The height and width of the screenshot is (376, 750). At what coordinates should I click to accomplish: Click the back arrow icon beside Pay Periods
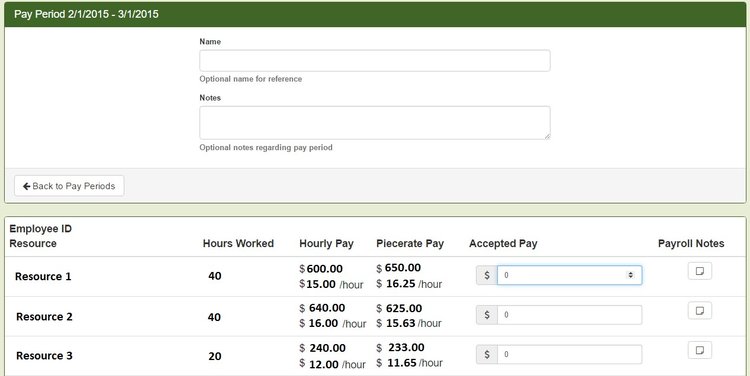pyautogui.click(x=27, y=186)
